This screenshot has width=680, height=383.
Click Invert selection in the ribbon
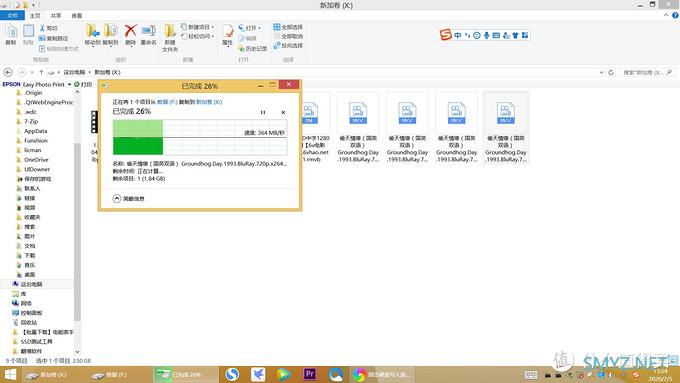pyautogui.click(x=288, y=46)
